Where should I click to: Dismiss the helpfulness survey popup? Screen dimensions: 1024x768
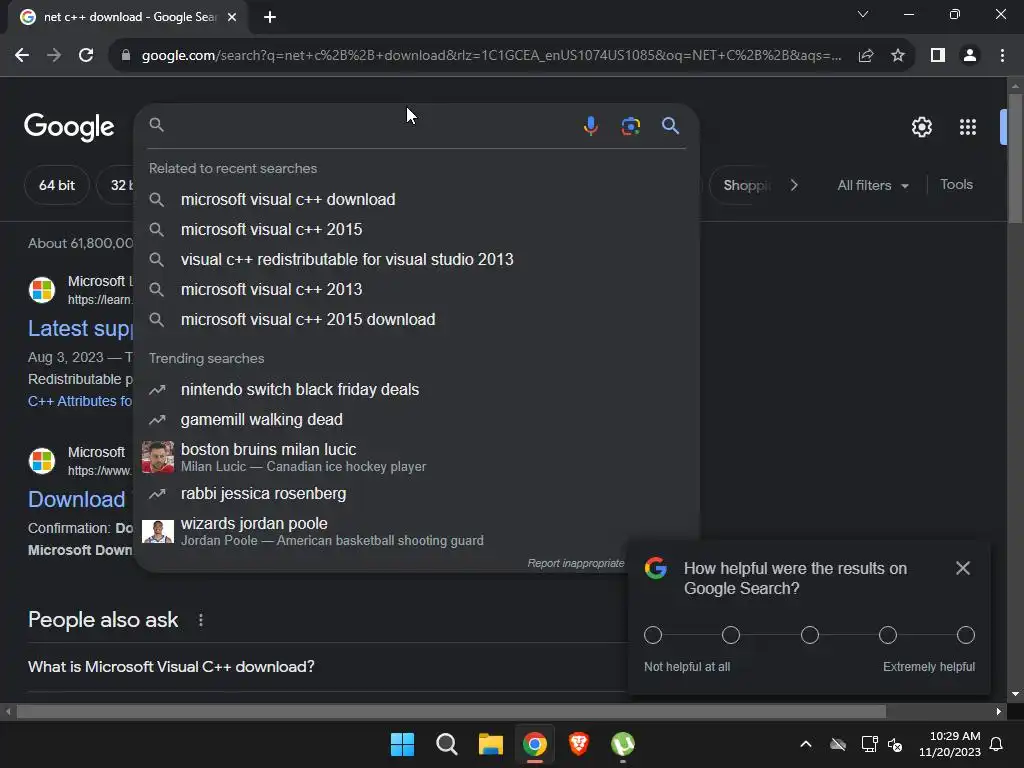pos(963,568)
